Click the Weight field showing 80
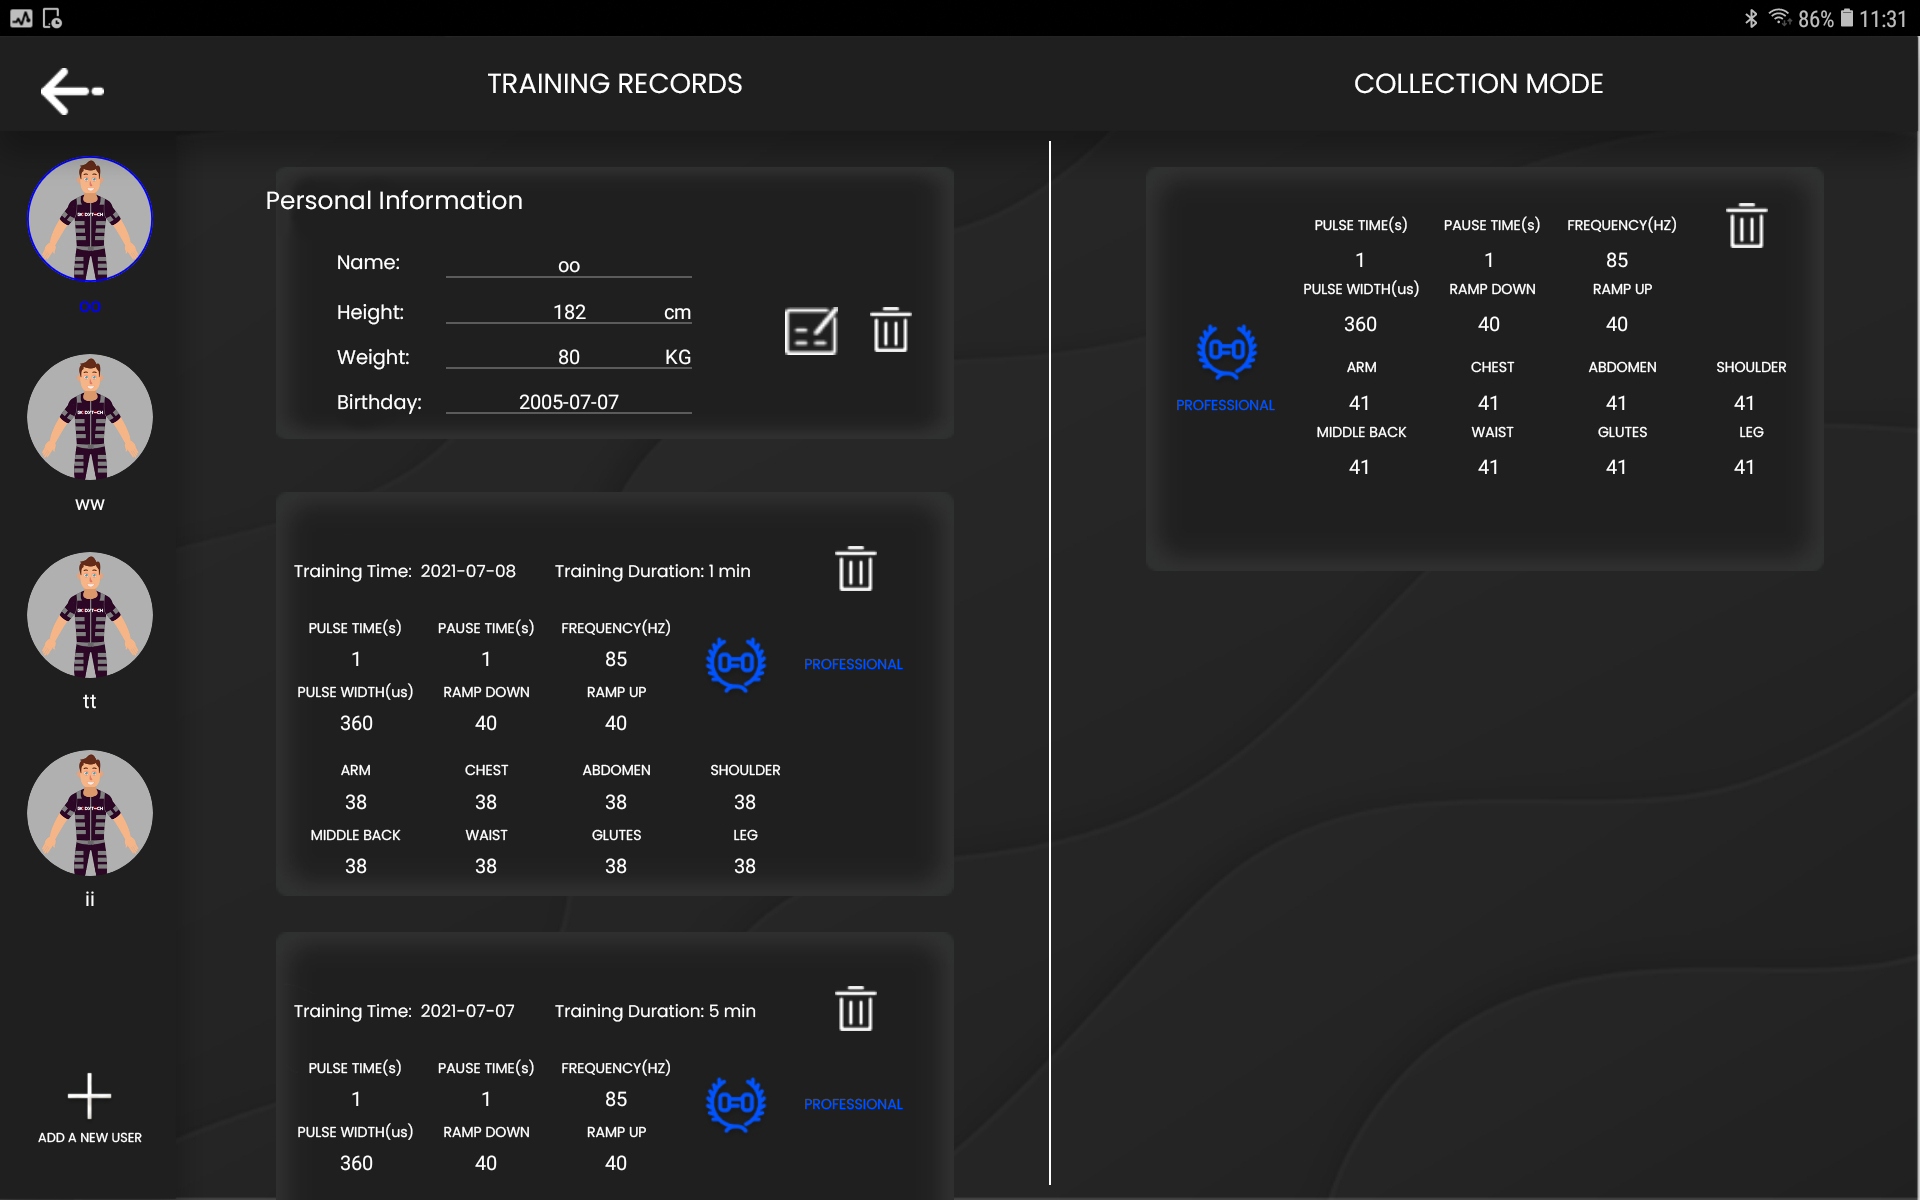 568,357
